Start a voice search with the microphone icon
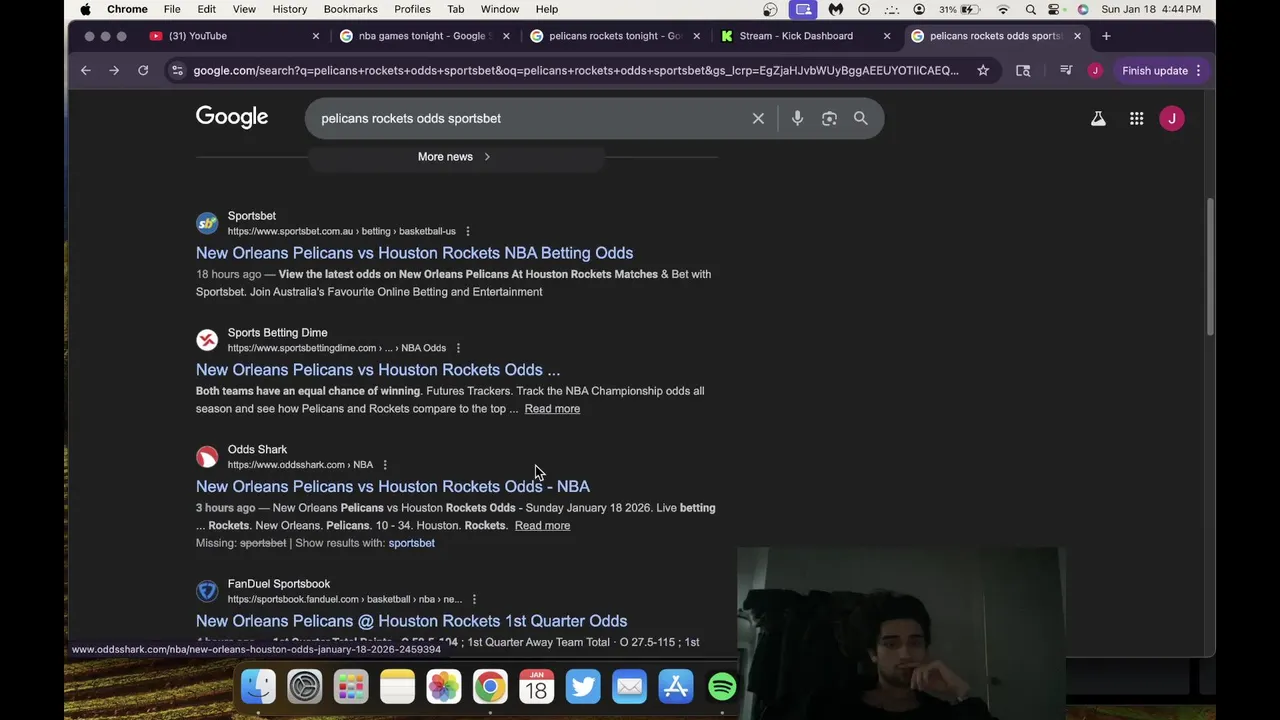 coord(797,118)
